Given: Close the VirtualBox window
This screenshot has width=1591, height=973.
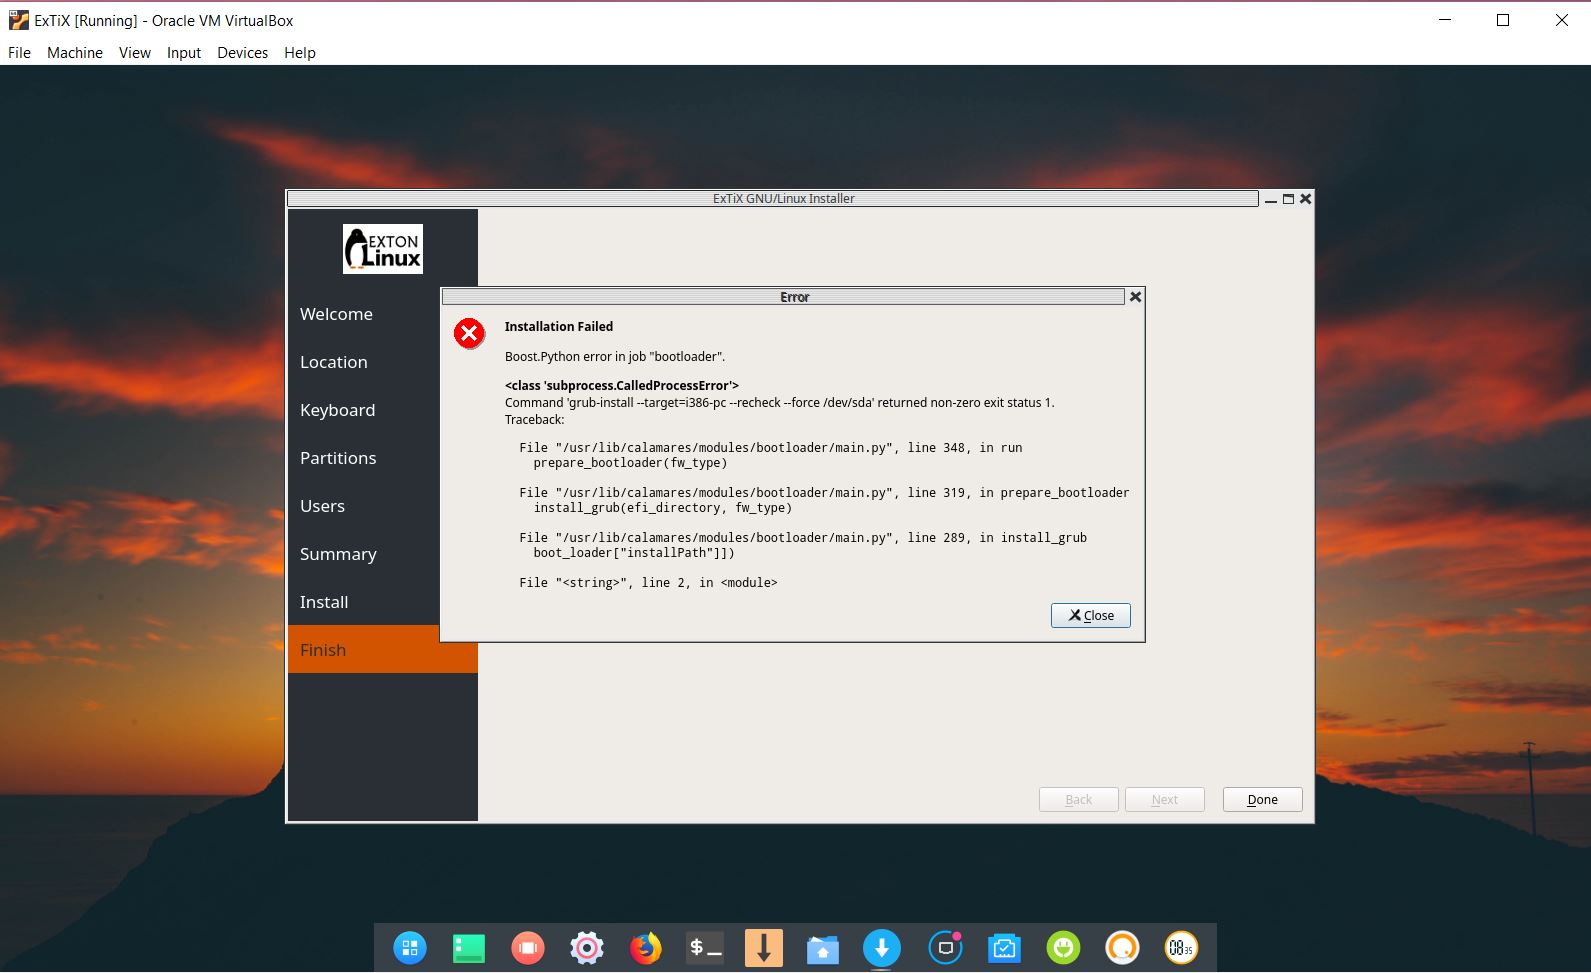Looking at the screenshot, I should click(x=1561, y=20).
